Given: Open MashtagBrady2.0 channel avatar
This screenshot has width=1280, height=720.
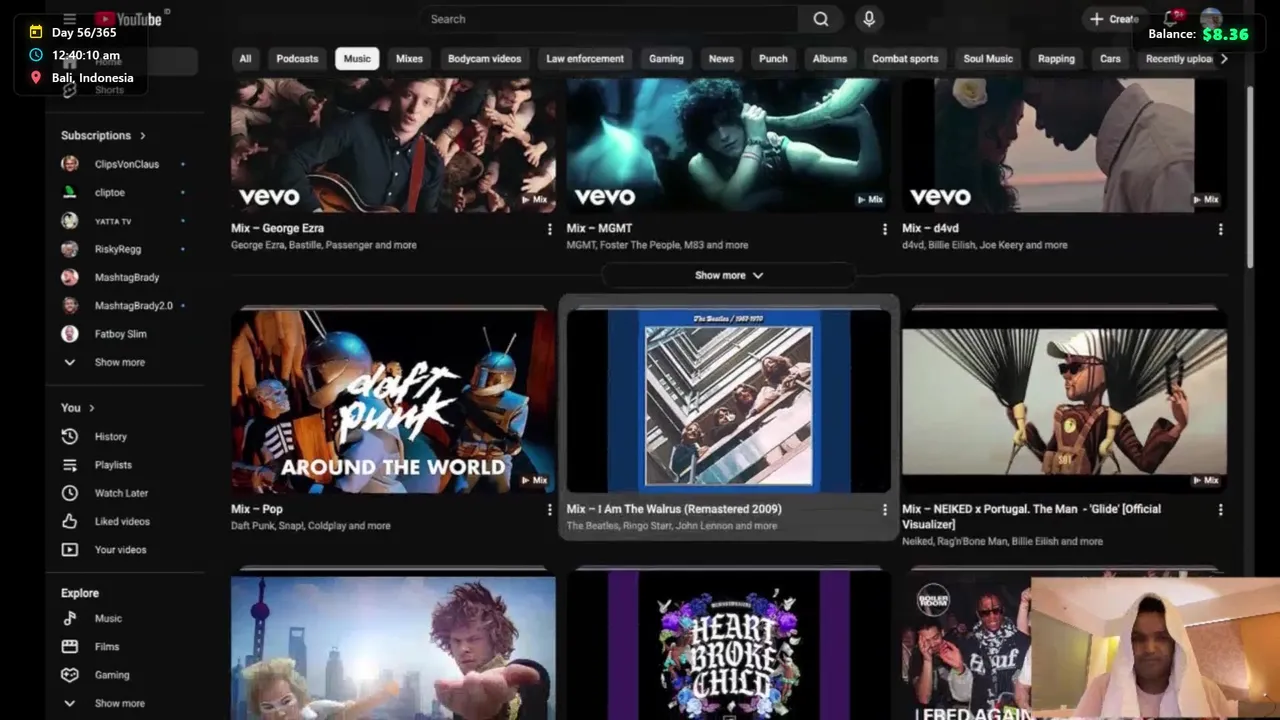Looking at the screenshot, I should [70, 305].
